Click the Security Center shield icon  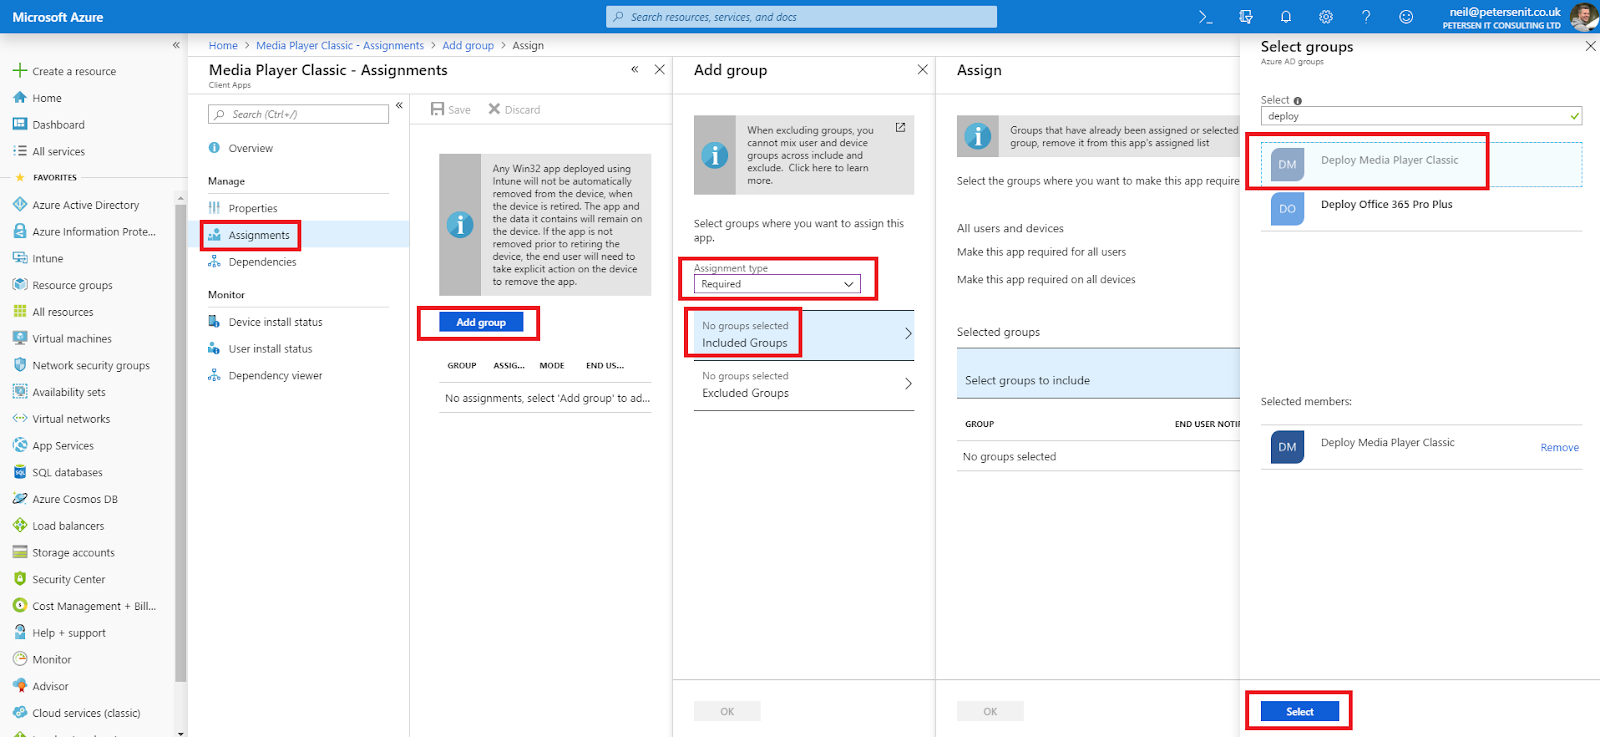coord(20,579)
